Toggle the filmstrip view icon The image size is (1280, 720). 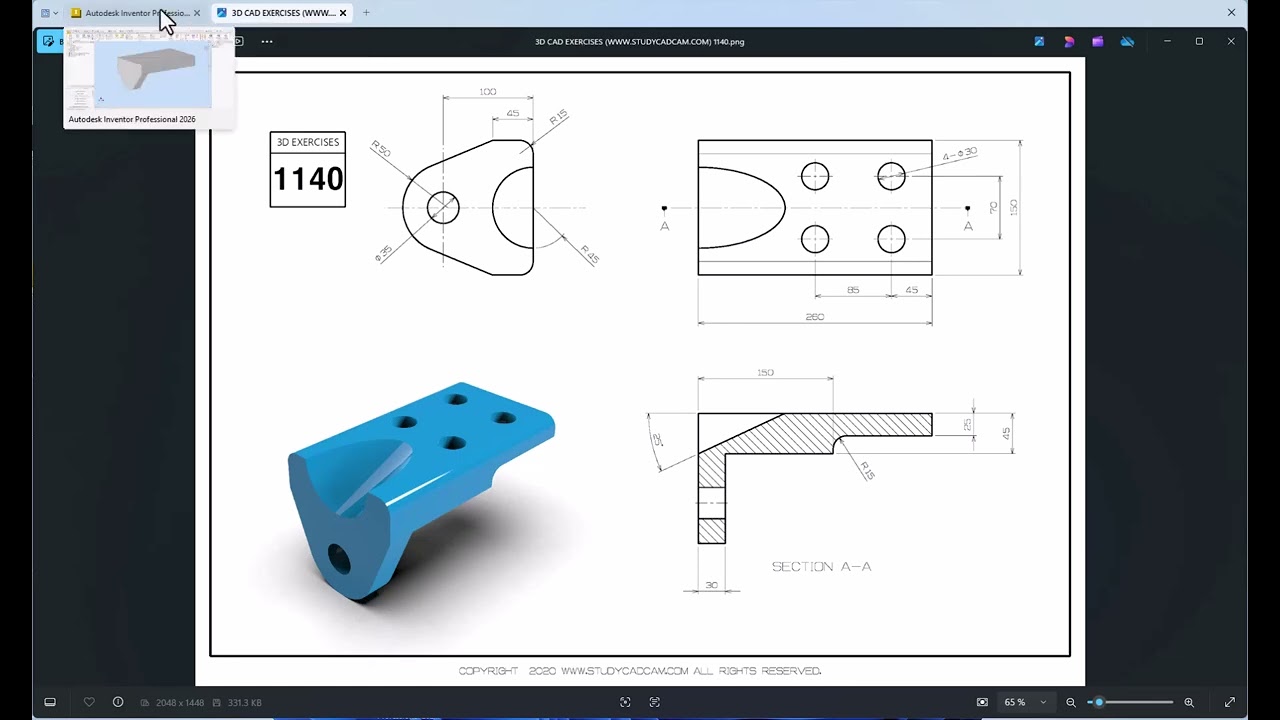(50, 702)
